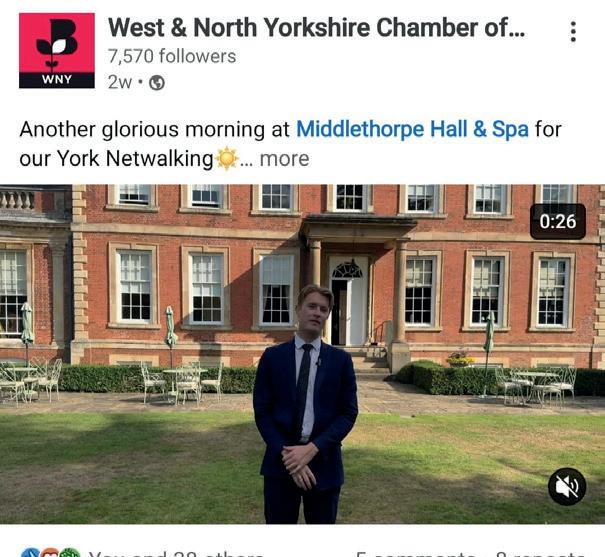Play the Middlethorpe Hall video

[302, 354]
